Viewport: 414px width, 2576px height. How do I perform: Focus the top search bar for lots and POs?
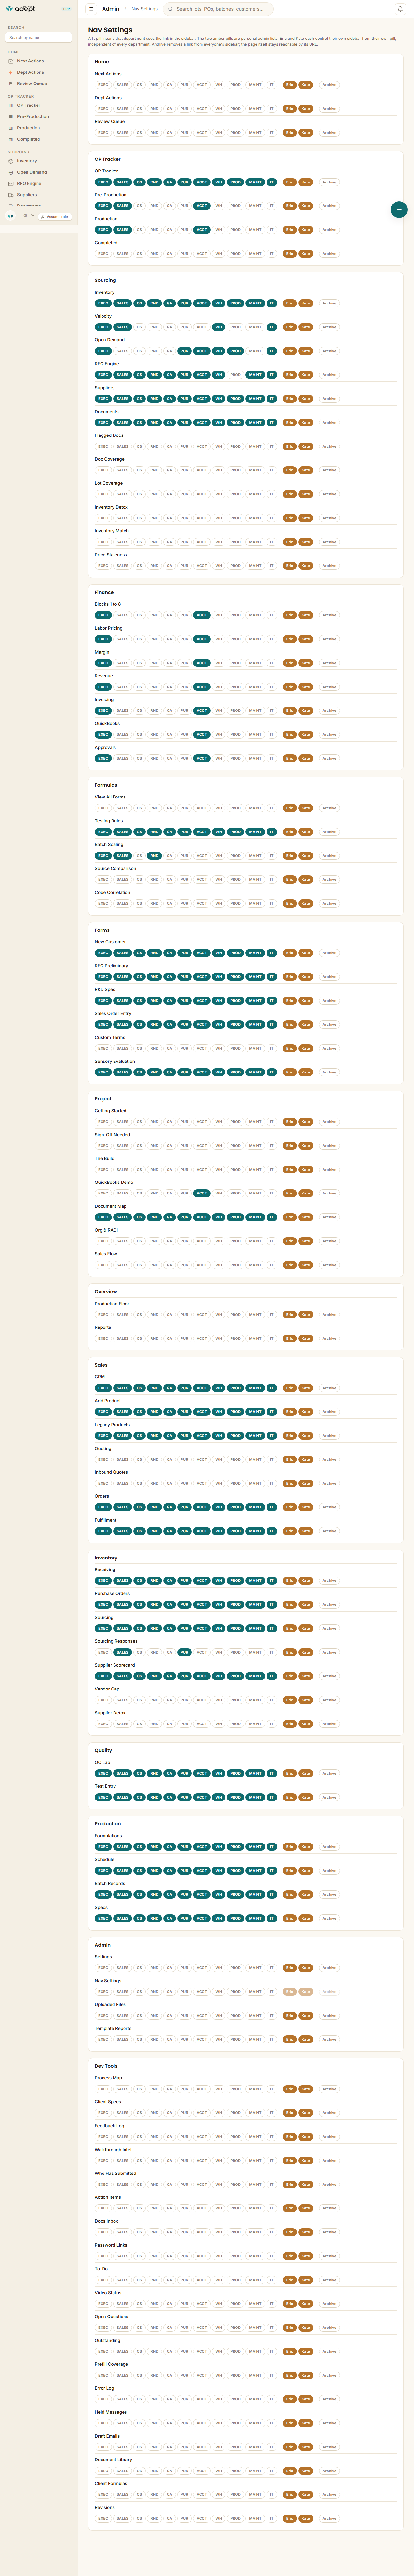[218, 9]
